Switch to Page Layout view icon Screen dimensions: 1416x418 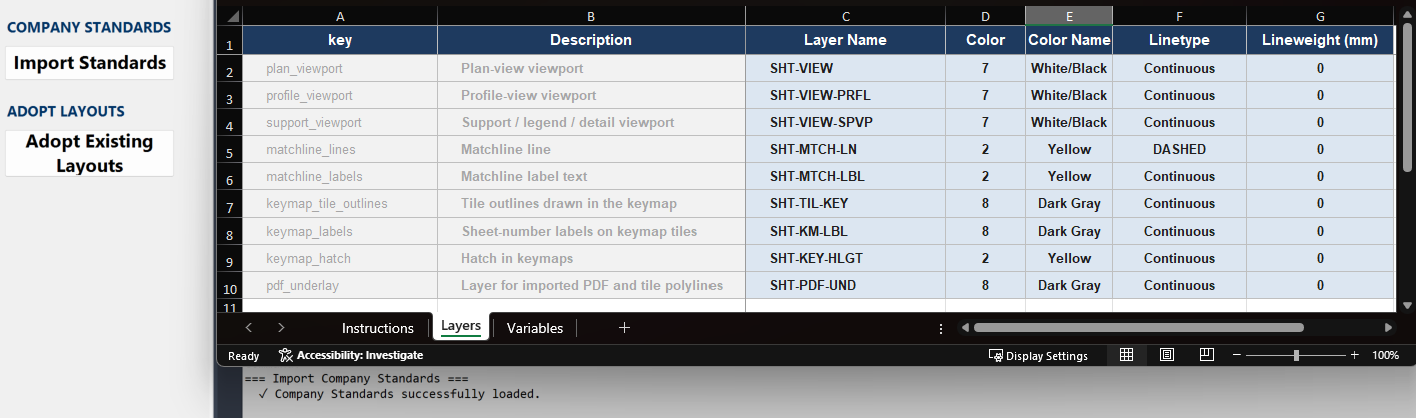pyautogui.click(x=1166, y=355)
